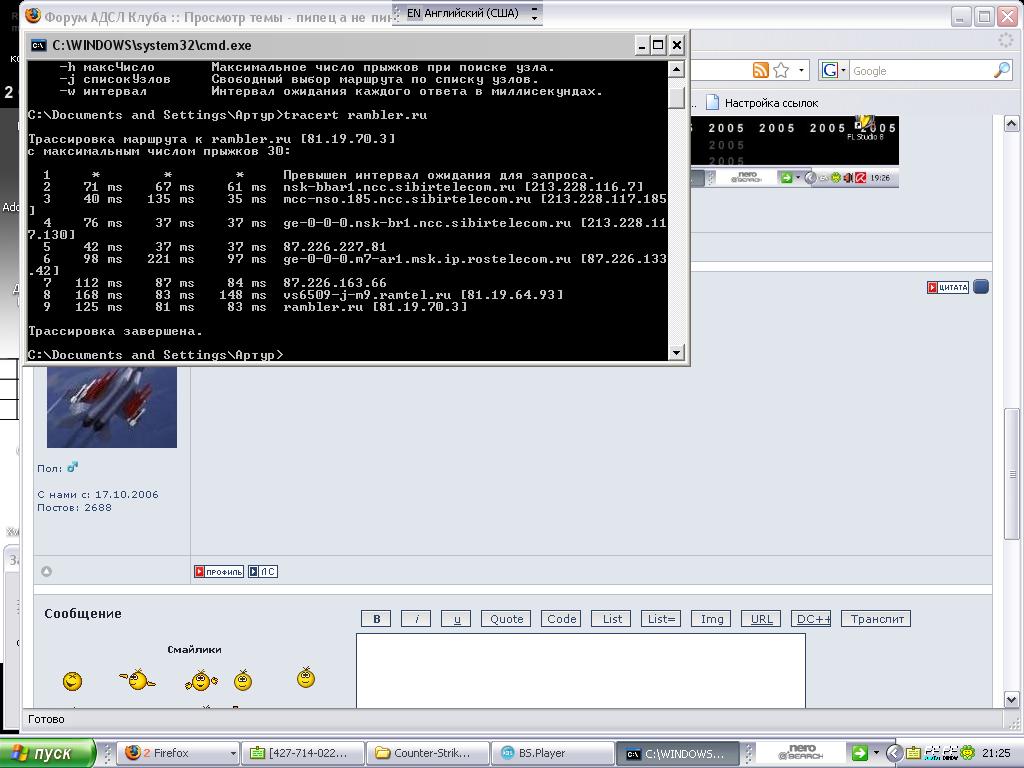This screenshot has width=1024, height=768.
Task: Open the 'Настройка ссылок' bookmark
Action: [x=762, y=103]
